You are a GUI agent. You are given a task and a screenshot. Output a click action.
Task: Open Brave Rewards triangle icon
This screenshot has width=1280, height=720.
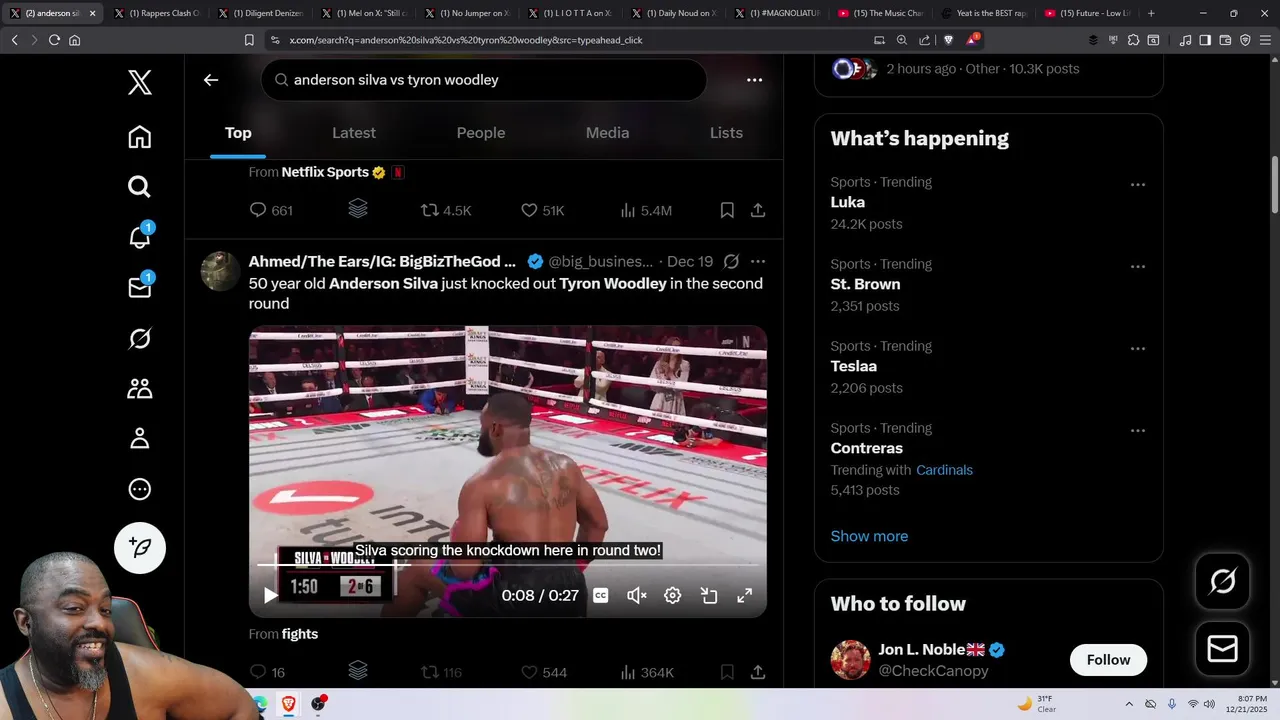(972, 40)
